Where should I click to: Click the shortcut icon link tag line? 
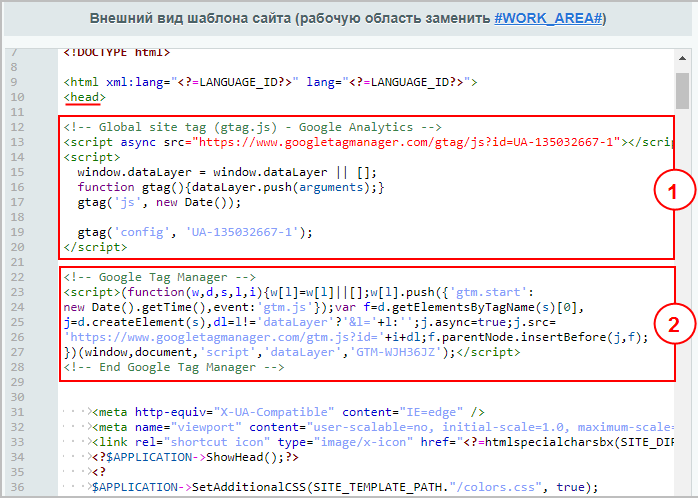pyautogui.click(x=382, y=442)
